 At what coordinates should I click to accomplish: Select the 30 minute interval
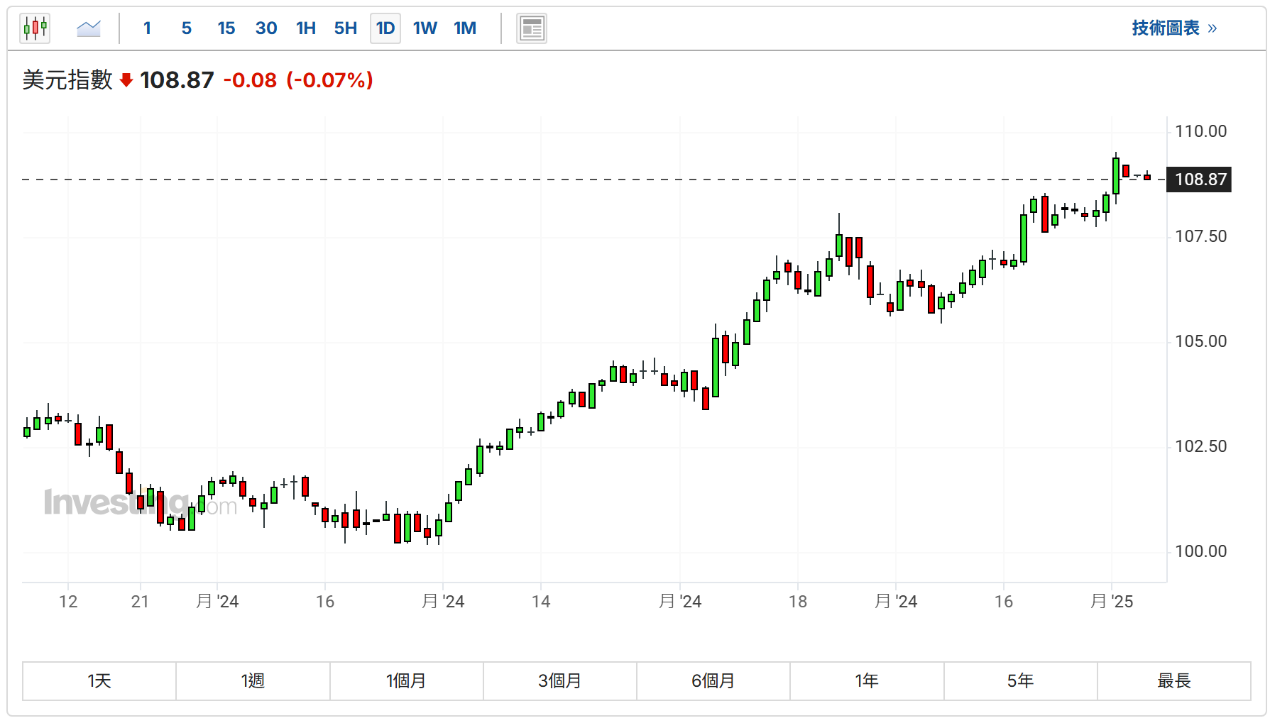tap(266, 28)
